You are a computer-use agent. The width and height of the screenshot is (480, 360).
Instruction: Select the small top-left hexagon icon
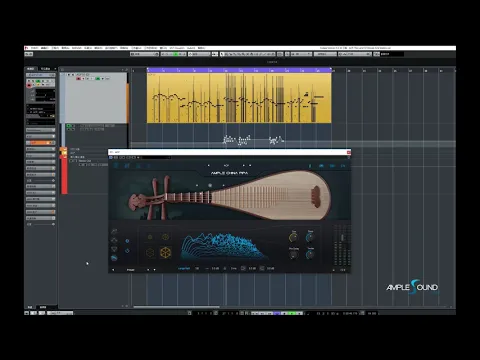tap(150, 237)
